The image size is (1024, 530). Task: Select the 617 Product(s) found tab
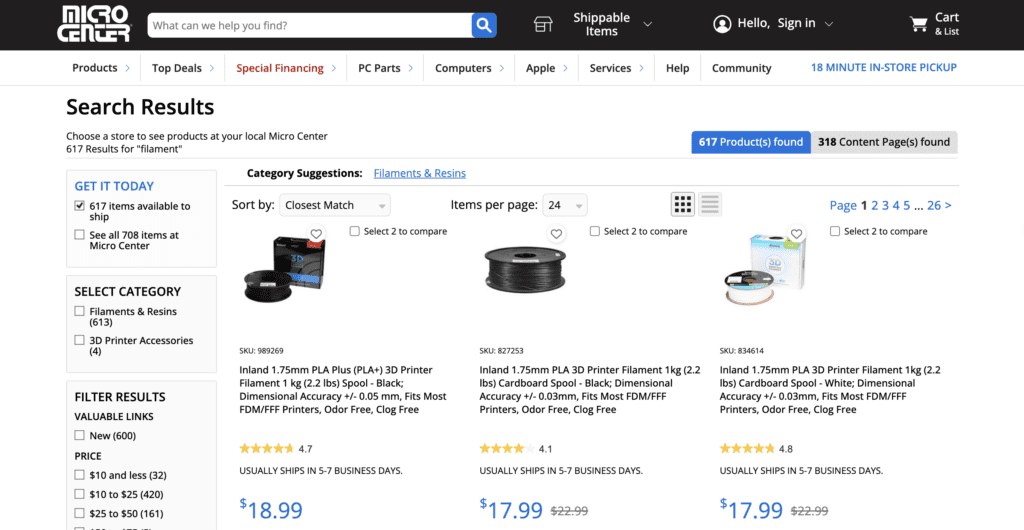pos(751,142)
